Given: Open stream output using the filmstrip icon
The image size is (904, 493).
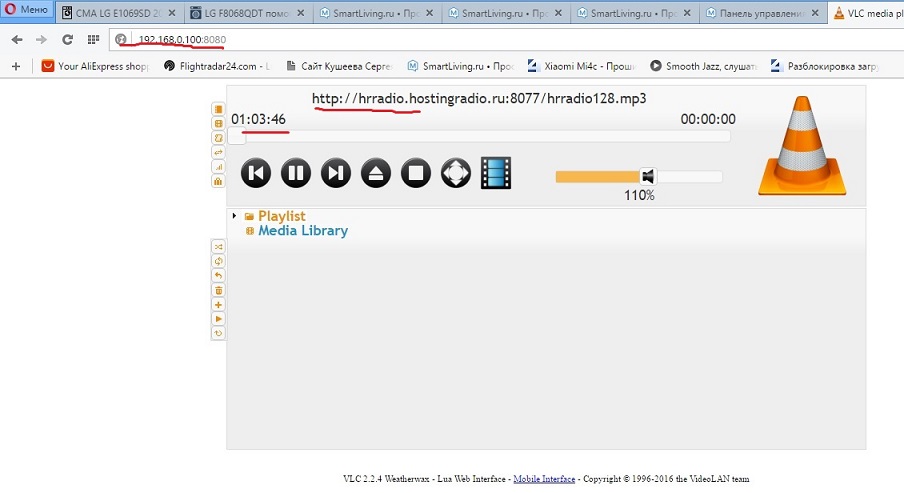Looking at the screenshot, I should click(x=496, y=173).
